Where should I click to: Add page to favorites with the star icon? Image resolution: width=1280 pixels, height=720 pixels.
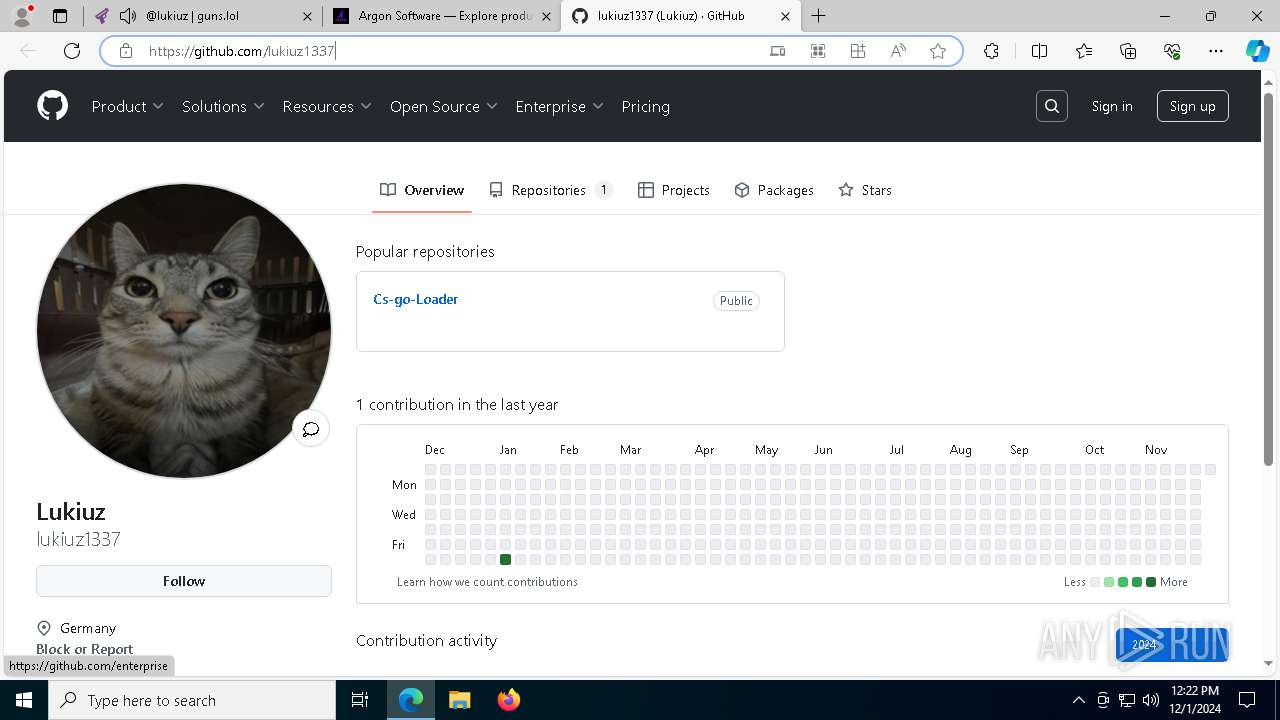(x=938, y=51)
